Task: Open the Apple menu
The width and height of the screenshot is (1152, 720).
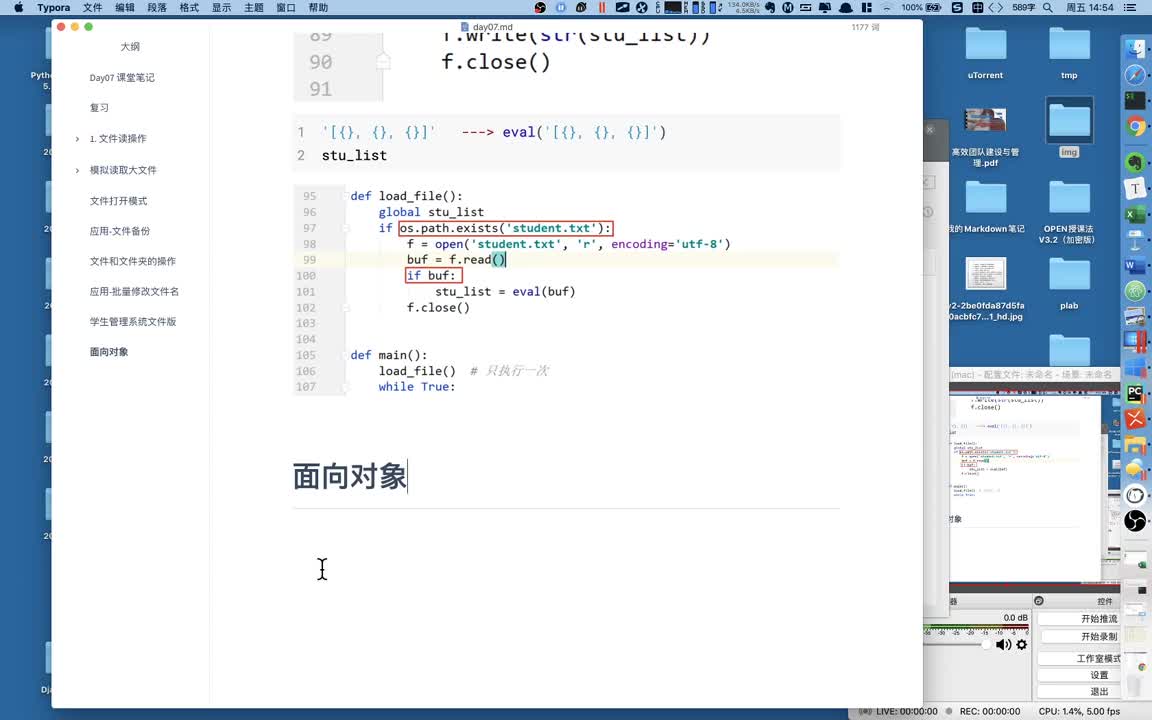Action: pos(18,7)
